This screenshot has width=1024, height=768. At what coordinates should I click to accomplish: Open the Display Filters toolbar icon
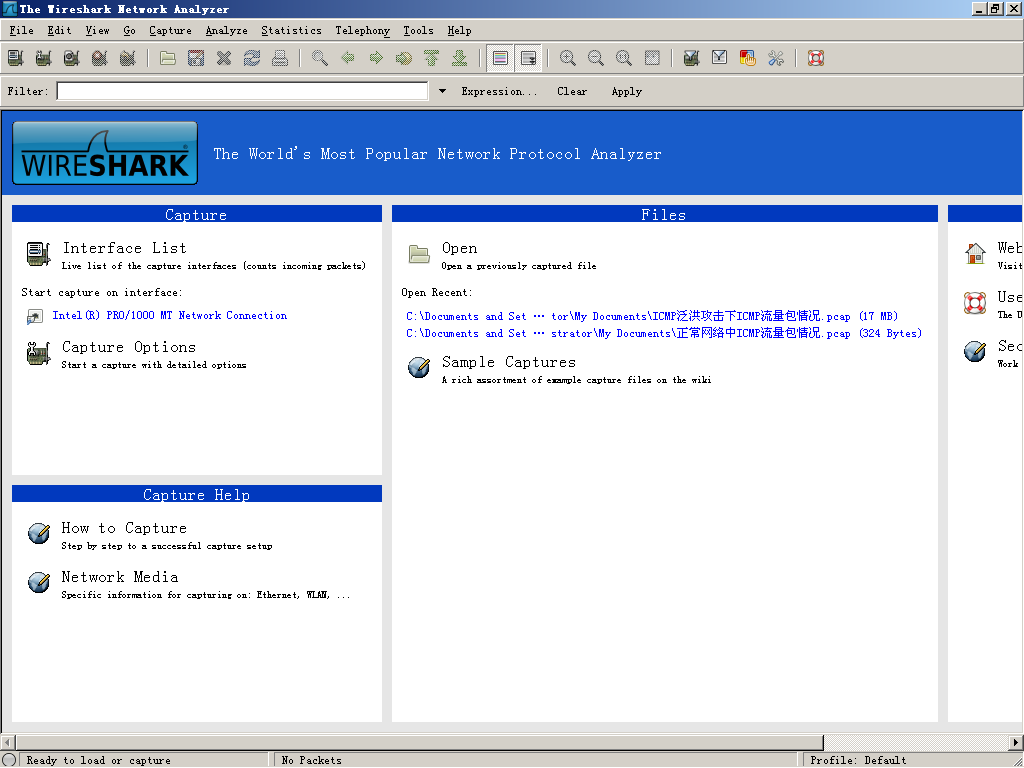click(720, 58)
